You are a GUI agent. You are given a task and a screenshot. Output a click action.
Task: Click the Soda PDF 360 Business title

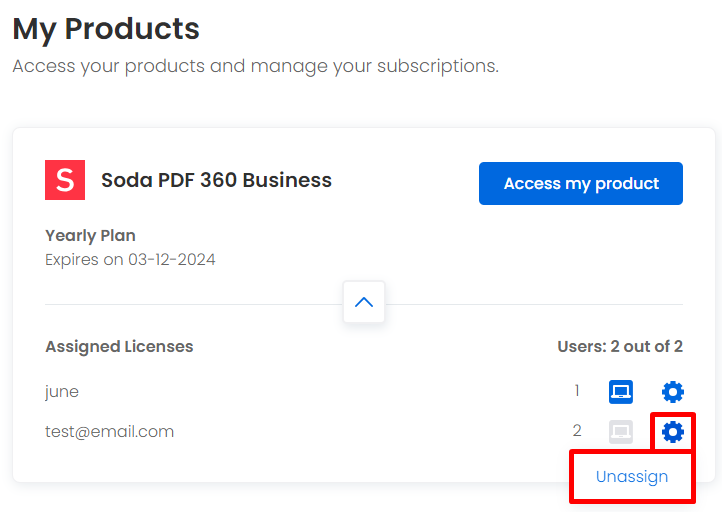216,180
